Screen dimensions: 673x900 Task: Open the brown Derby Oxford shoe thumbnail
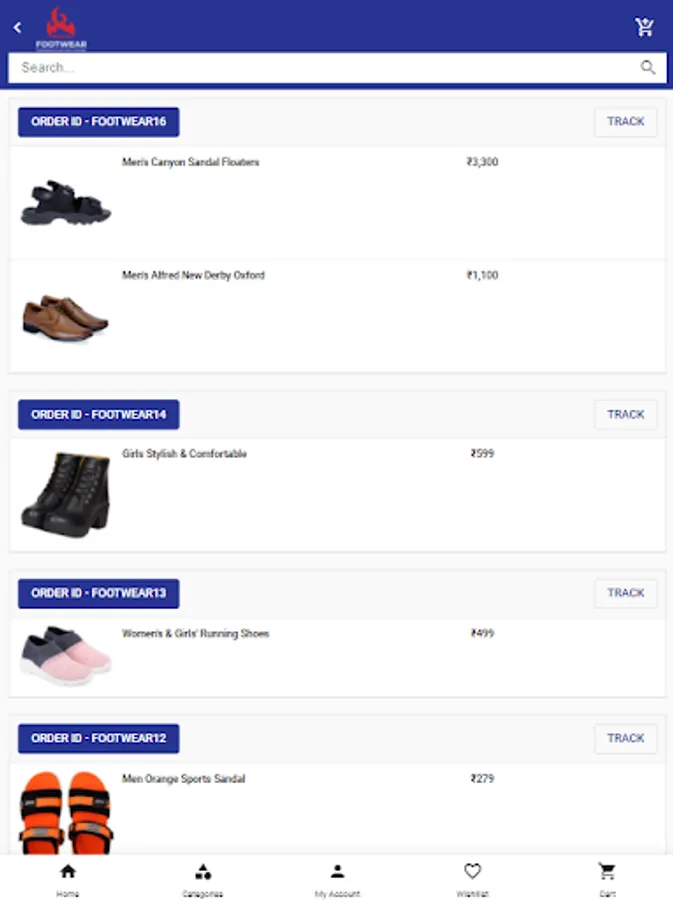coord(65,317)
